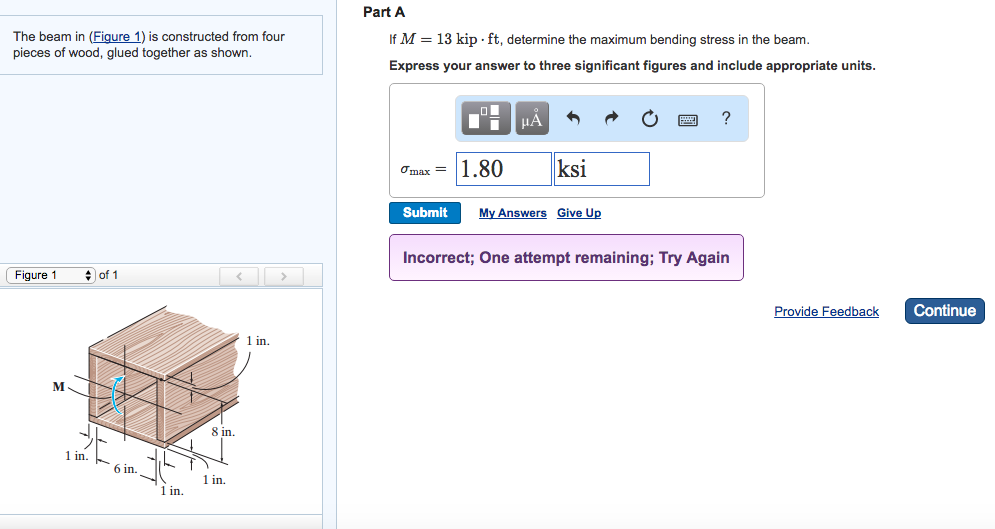The width and height of the screenshot is (995, 529).
Task: Show the keyboard shortcuts panel
Action: tap(688, 119)
